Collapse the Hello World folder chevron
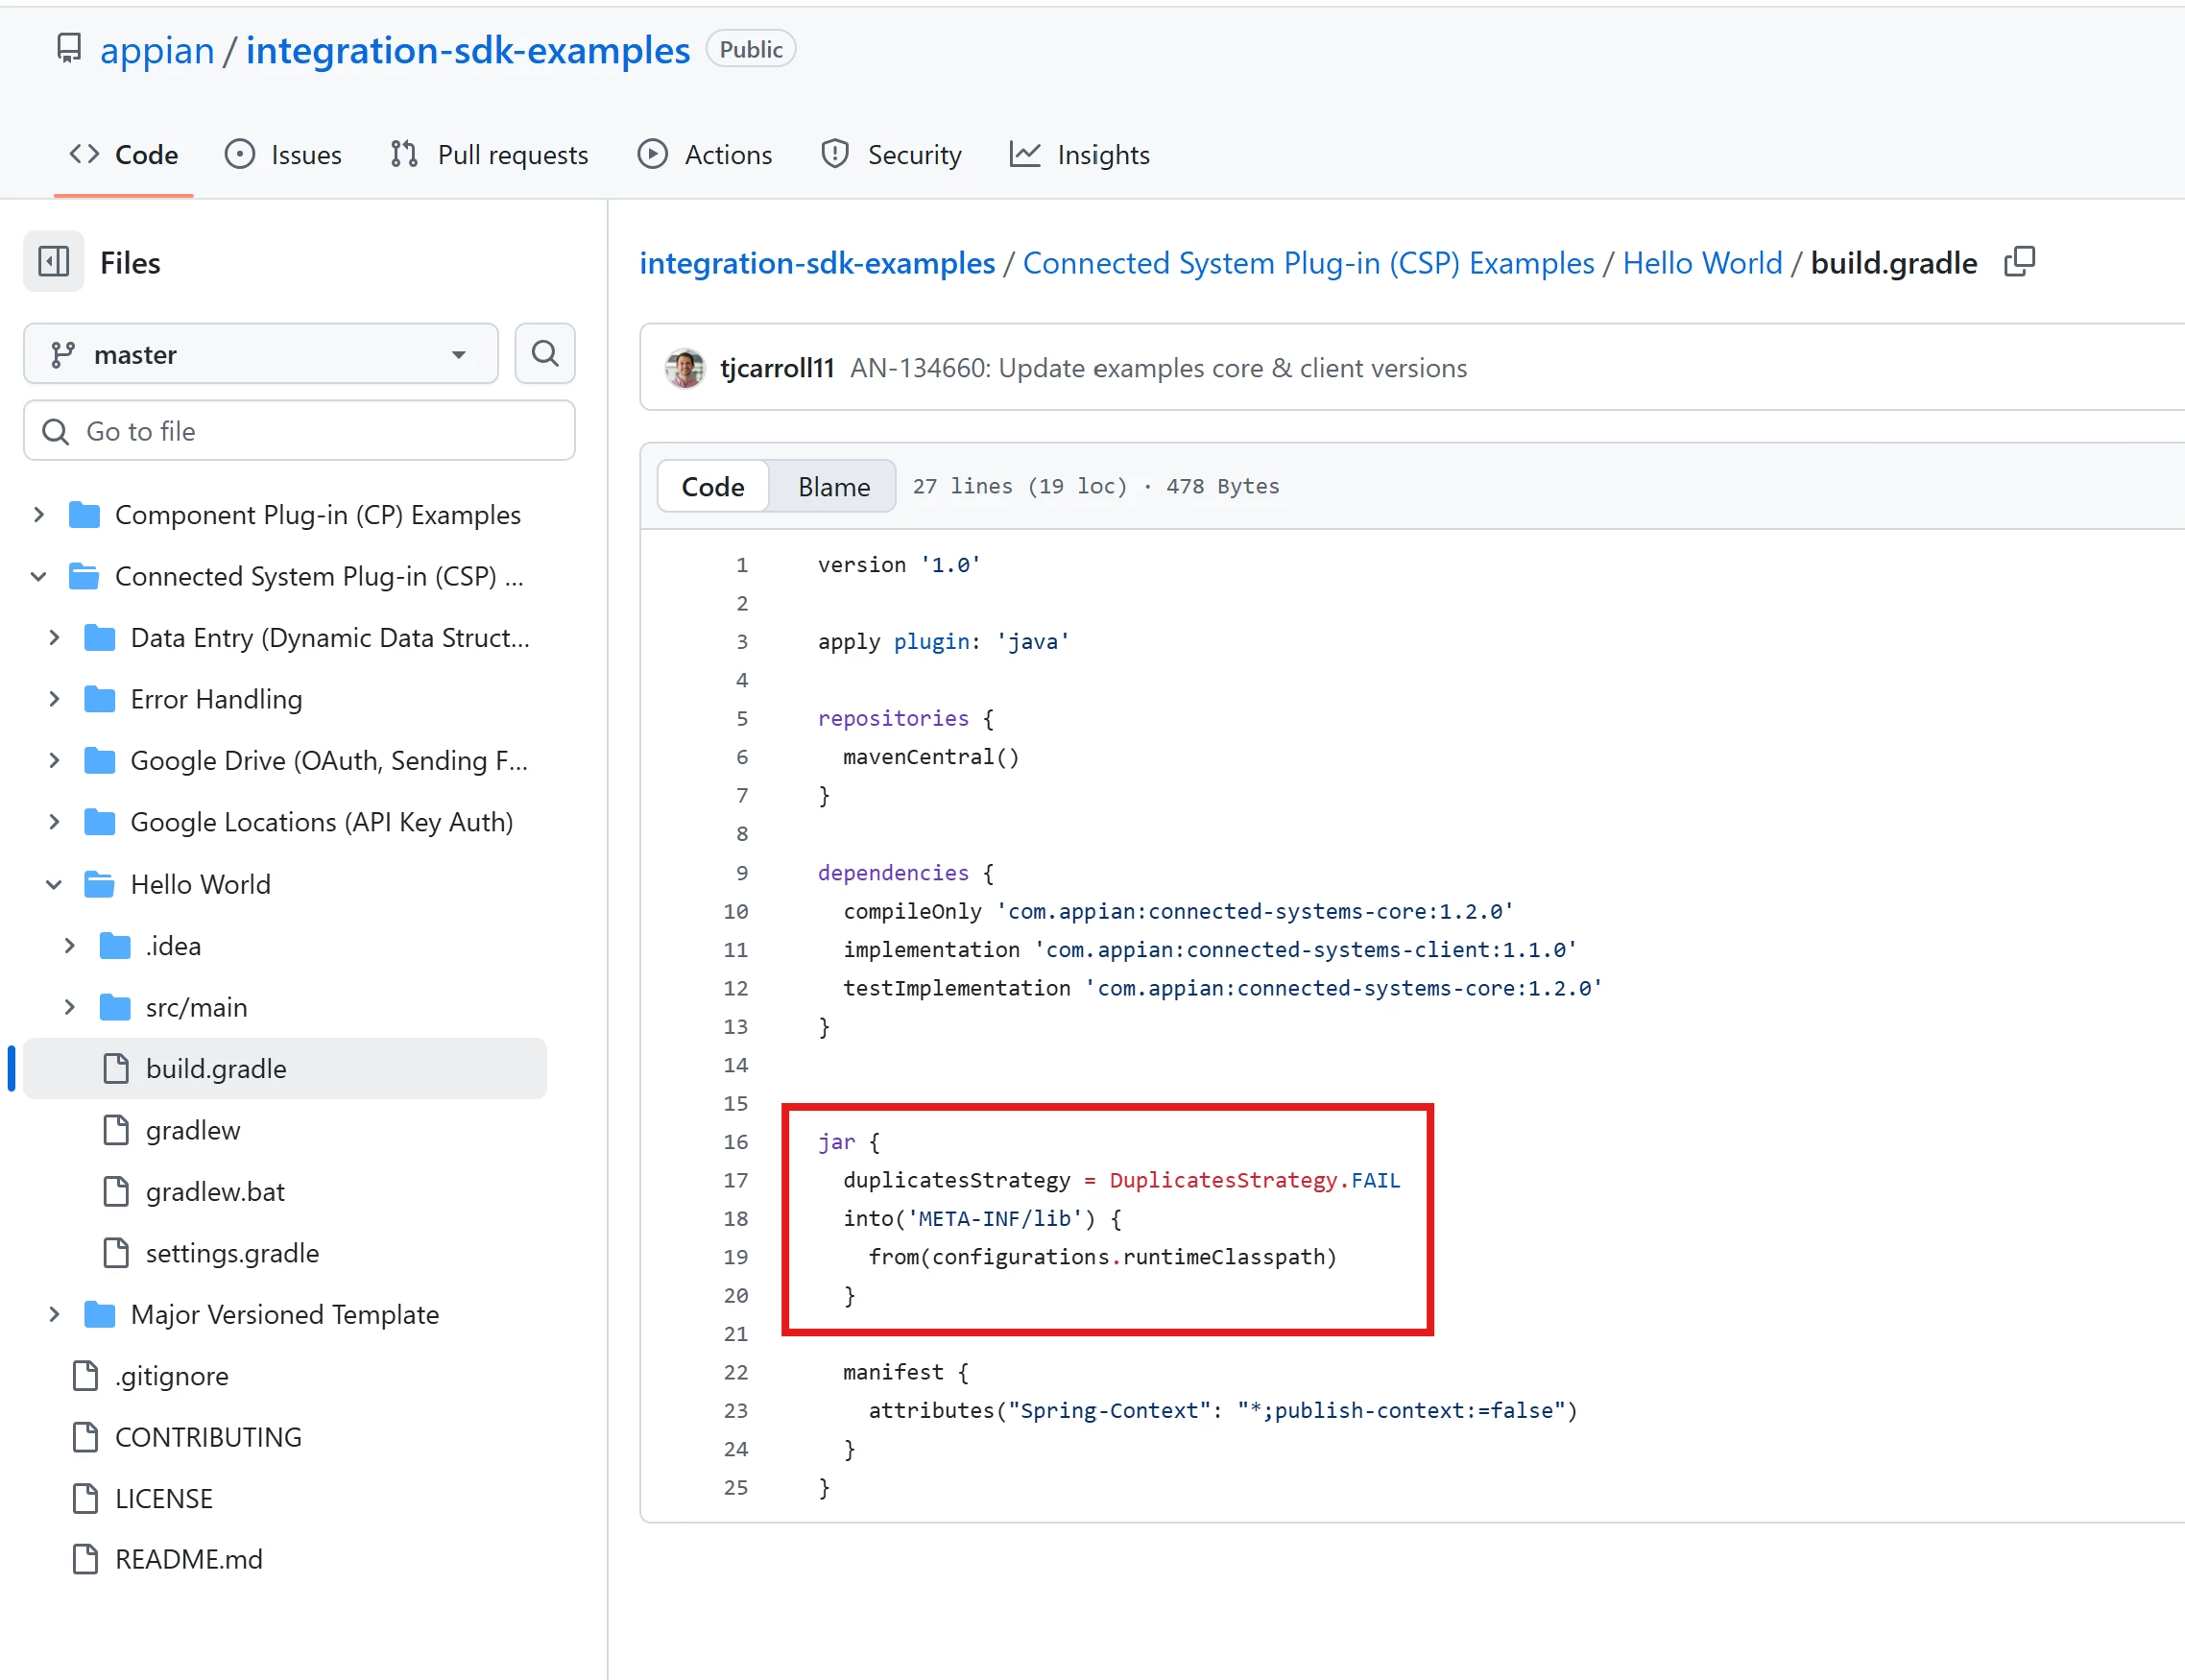 click(x=55, y=884)
